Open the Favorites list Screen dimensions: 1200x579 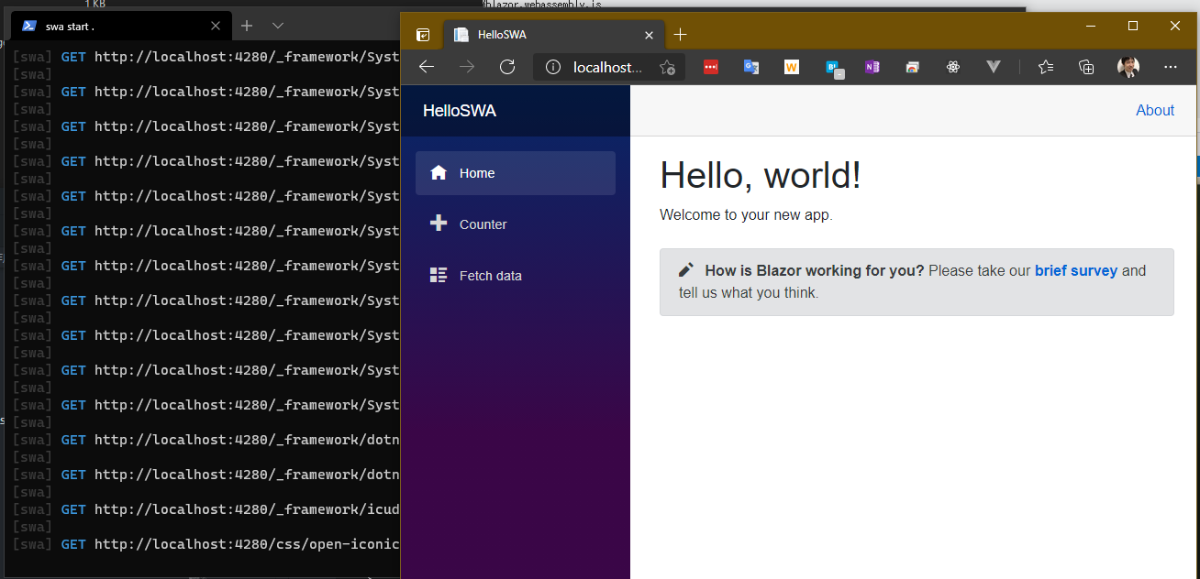point(1045,67)
